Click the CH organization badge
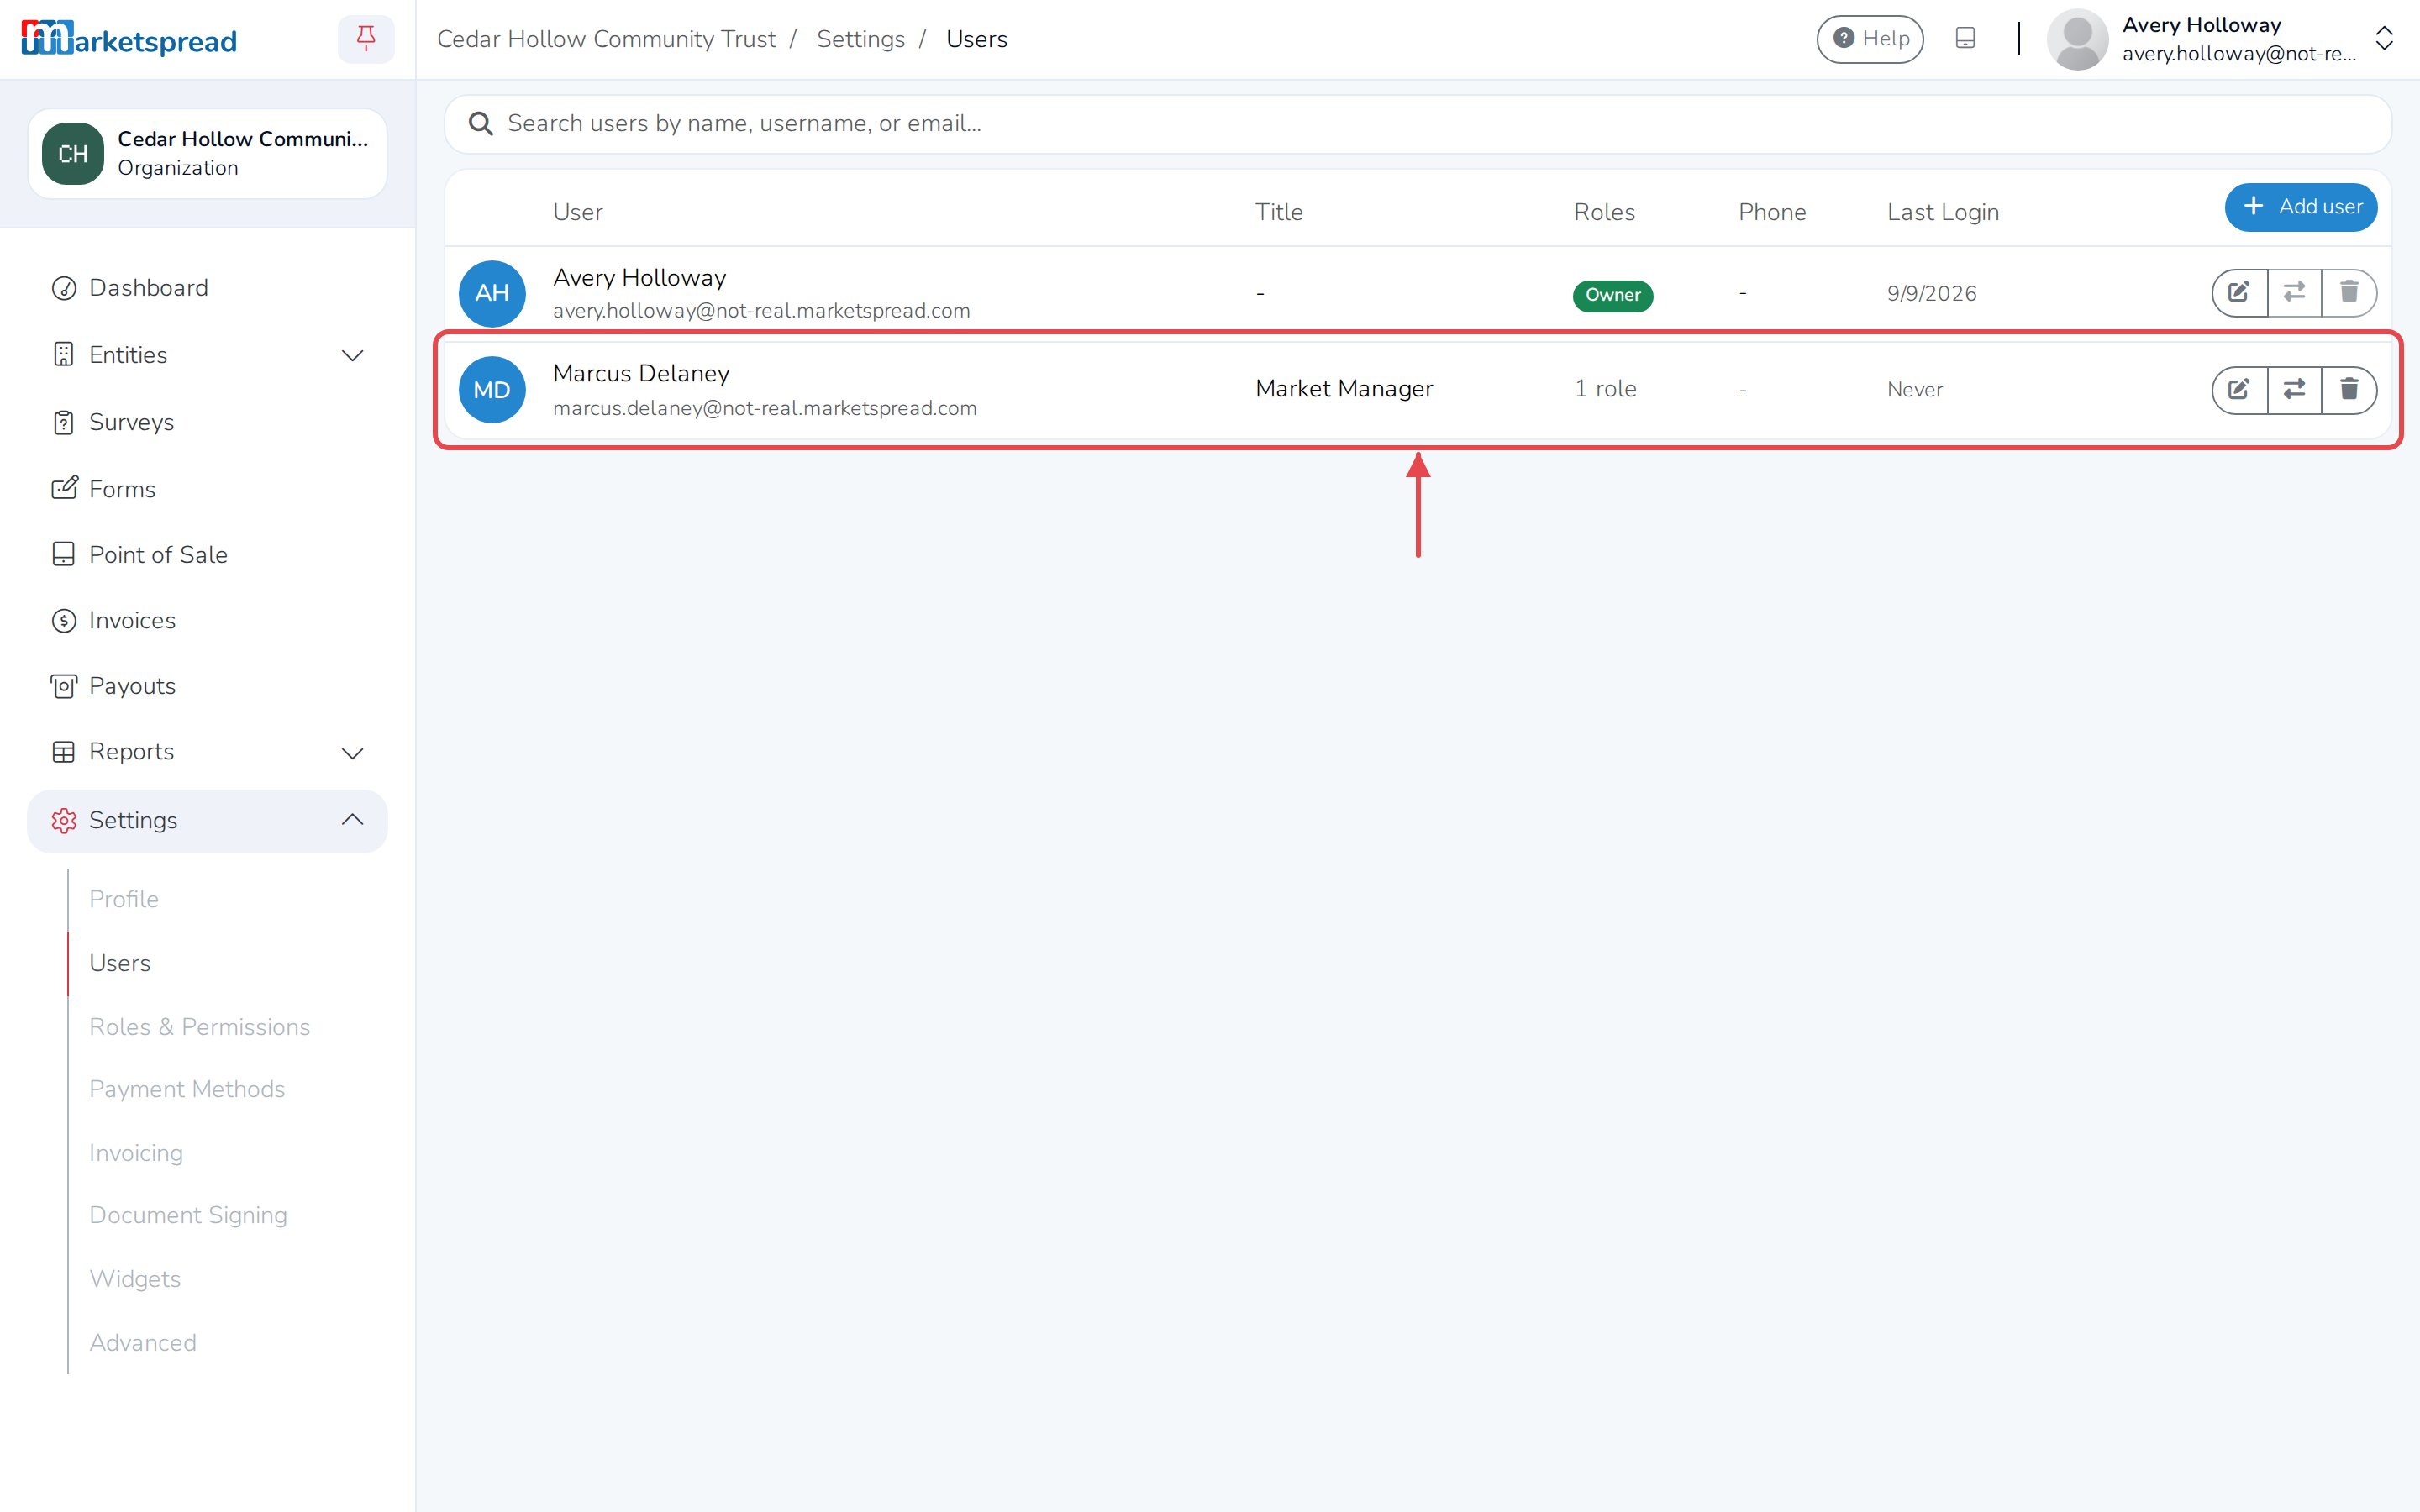The width and height of the screenshot is (2420, 1512). pos(73,153)
